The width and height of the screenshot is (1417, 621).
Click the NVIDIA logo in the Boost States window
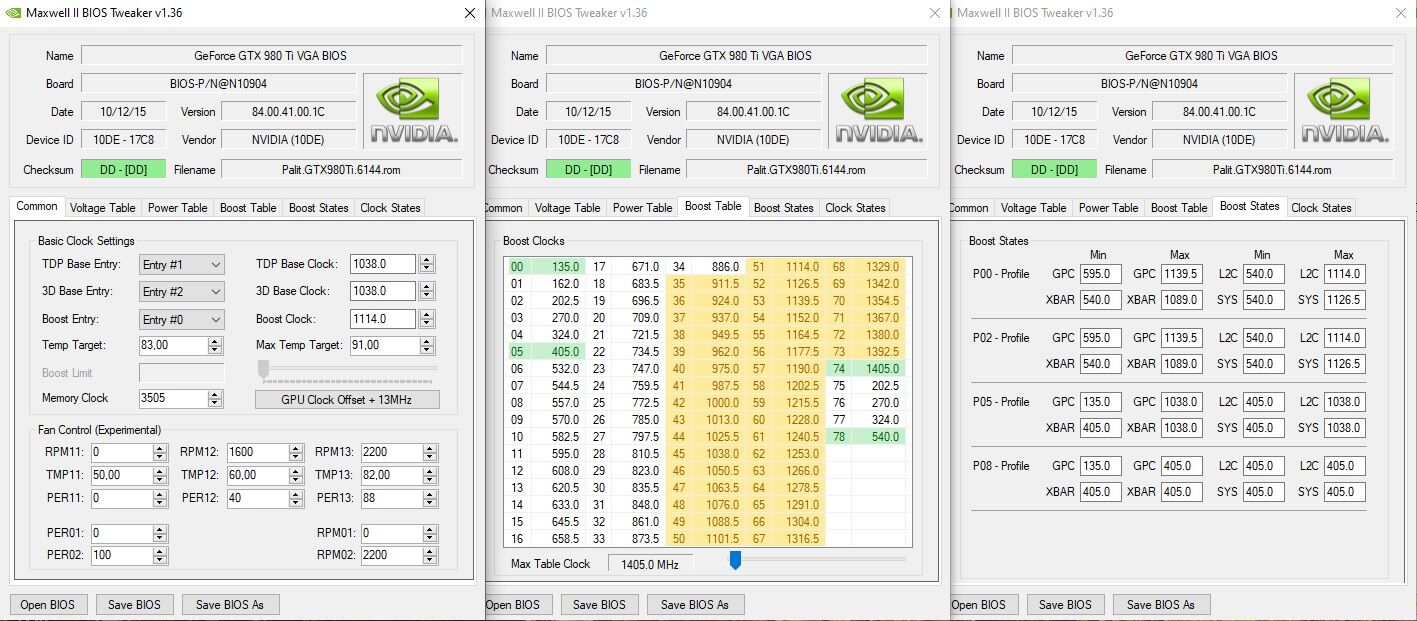[1344, 110]
